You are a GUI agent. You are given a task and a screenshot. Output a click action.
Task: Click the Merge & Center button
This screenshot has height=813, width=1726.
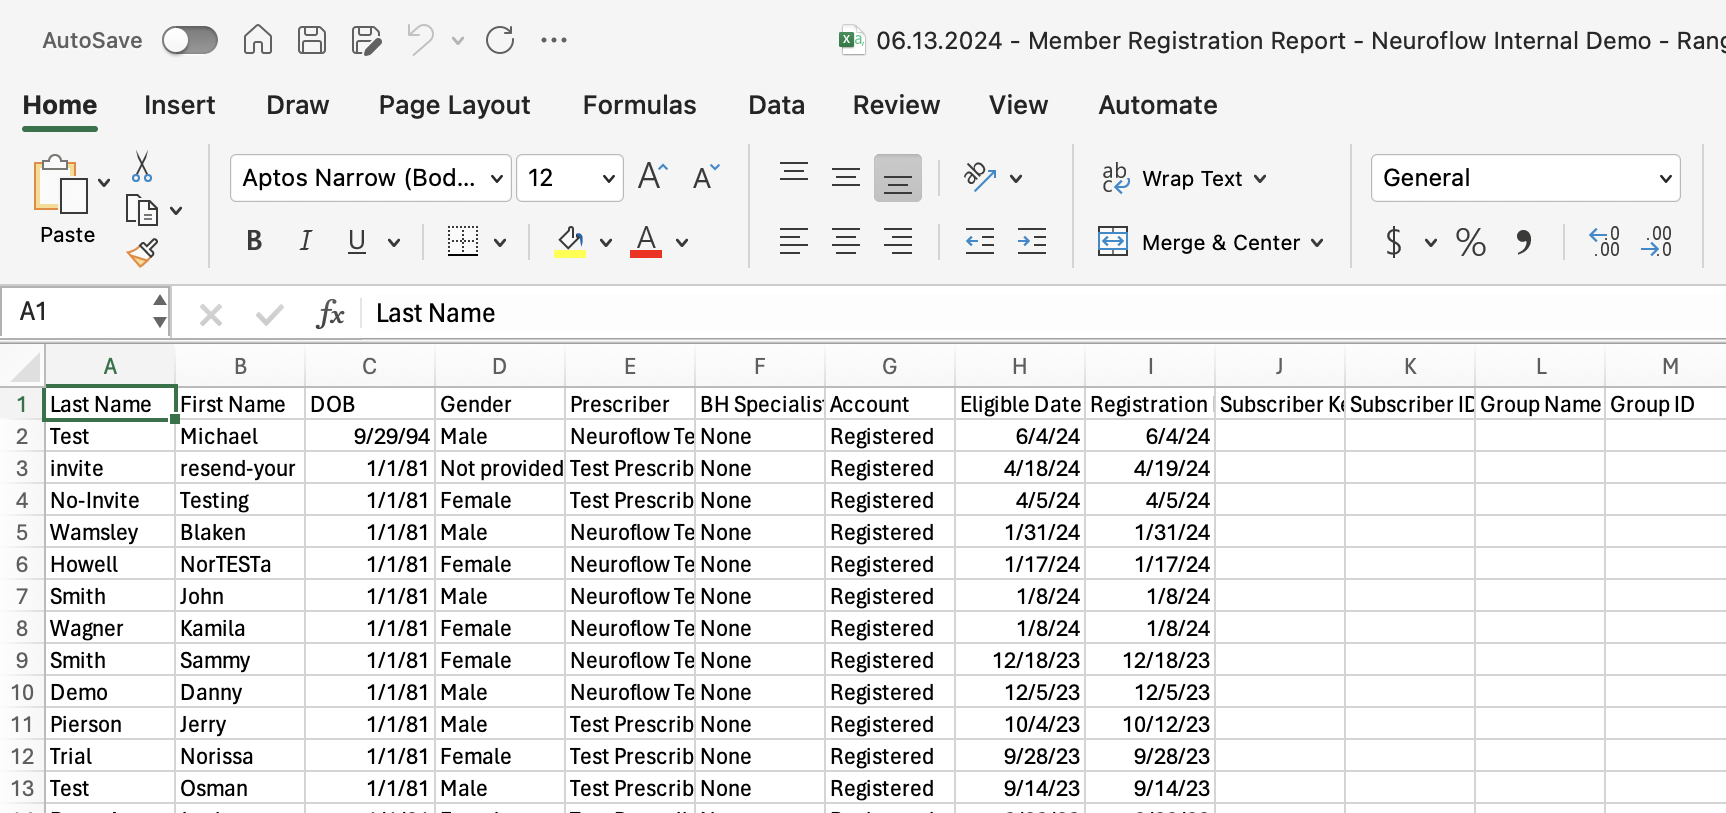1199,242
